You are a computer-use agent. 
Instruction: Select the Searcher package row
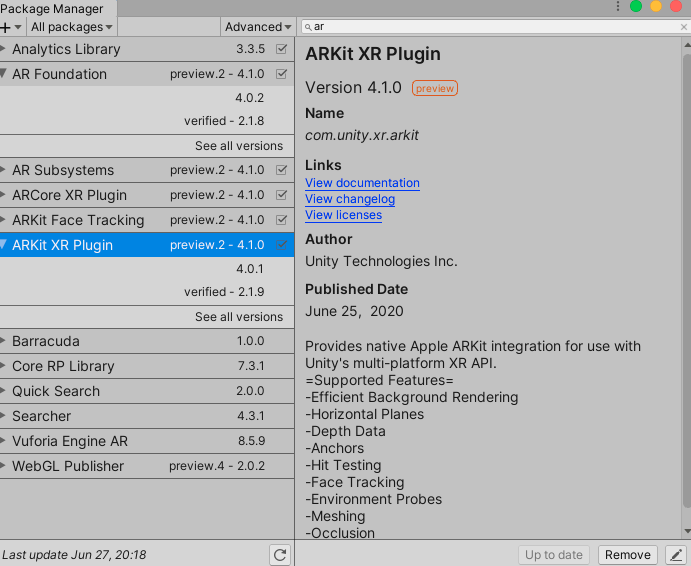coord(147,416)
